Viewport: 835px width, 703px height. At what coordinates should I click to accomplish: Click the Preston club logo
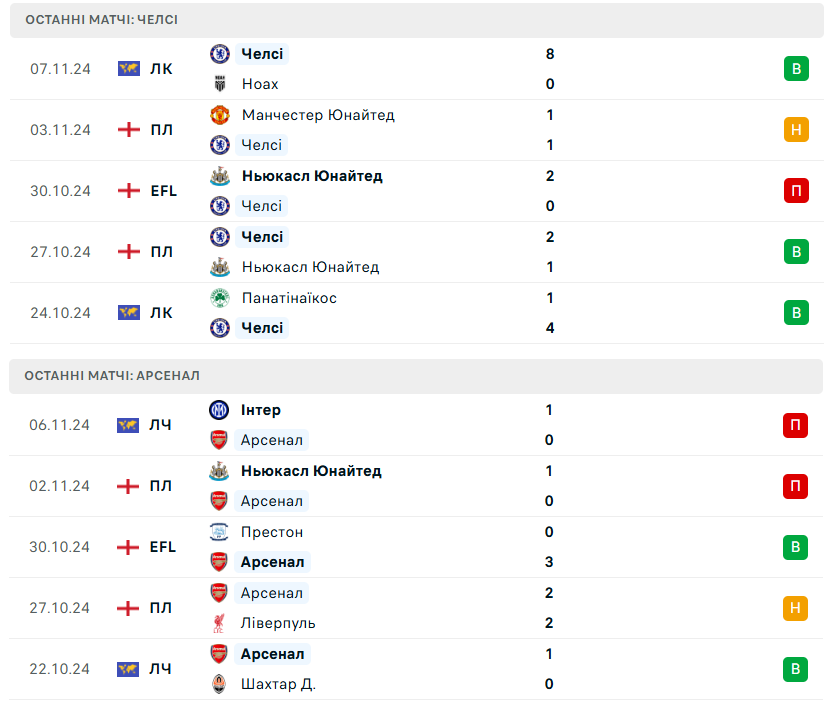tap(219, 532)
